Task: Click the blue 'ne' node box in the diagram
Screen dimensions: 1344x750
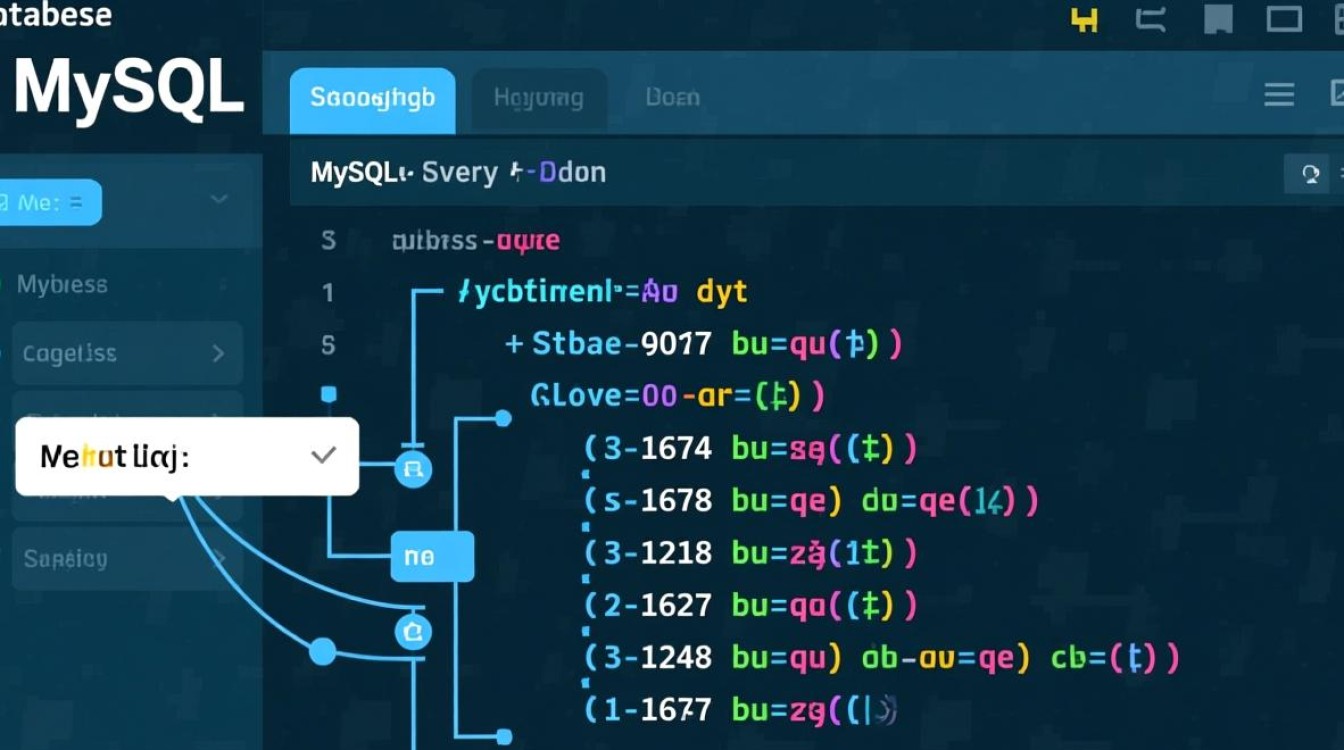Action: pyautogui.click(x=432, y=556)
